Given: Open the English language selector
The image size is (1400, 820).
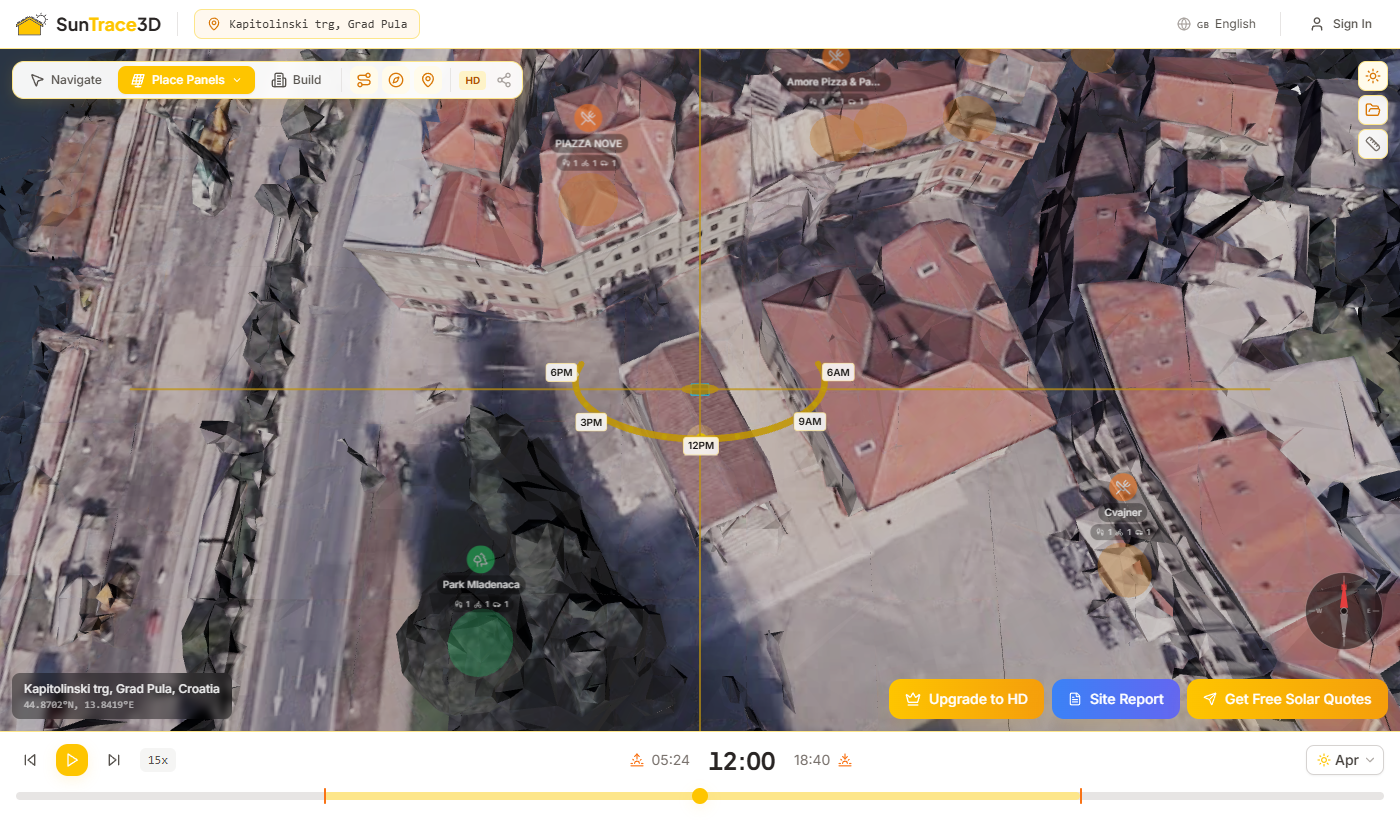Looking at the screenshot, I should tap(1217, 24).
